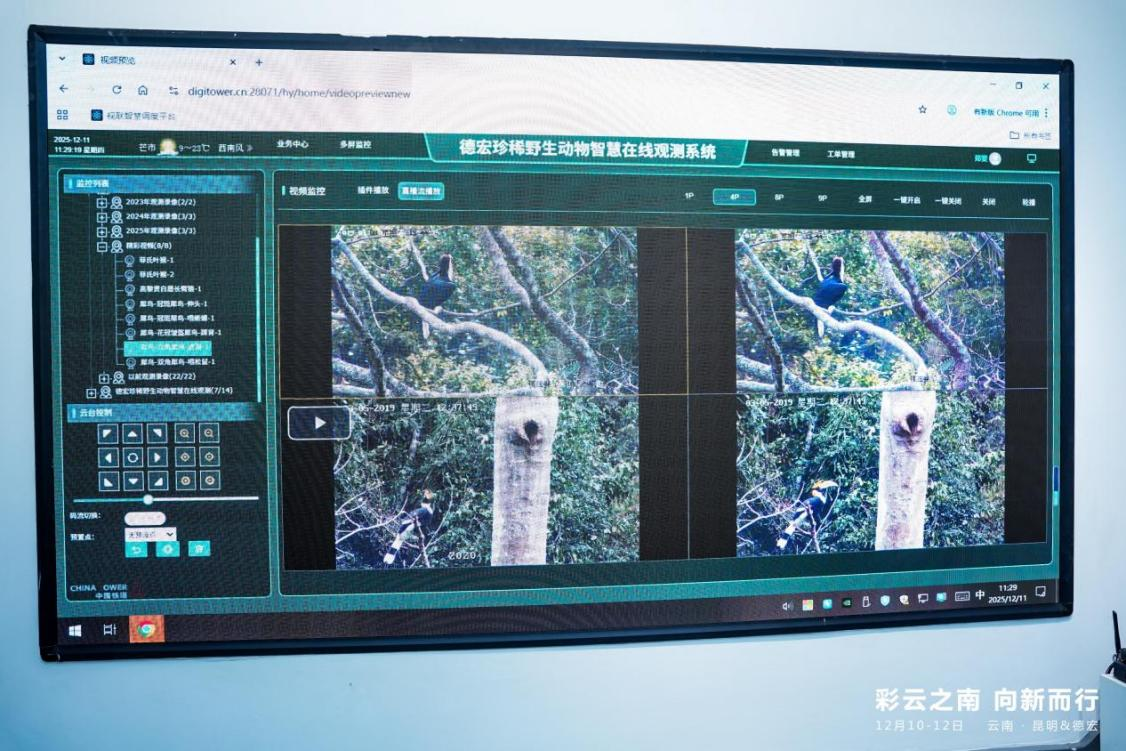Click the zoom-in magnifier in PTZ controls
This screenshot has height=751, width=1126.
186,433
